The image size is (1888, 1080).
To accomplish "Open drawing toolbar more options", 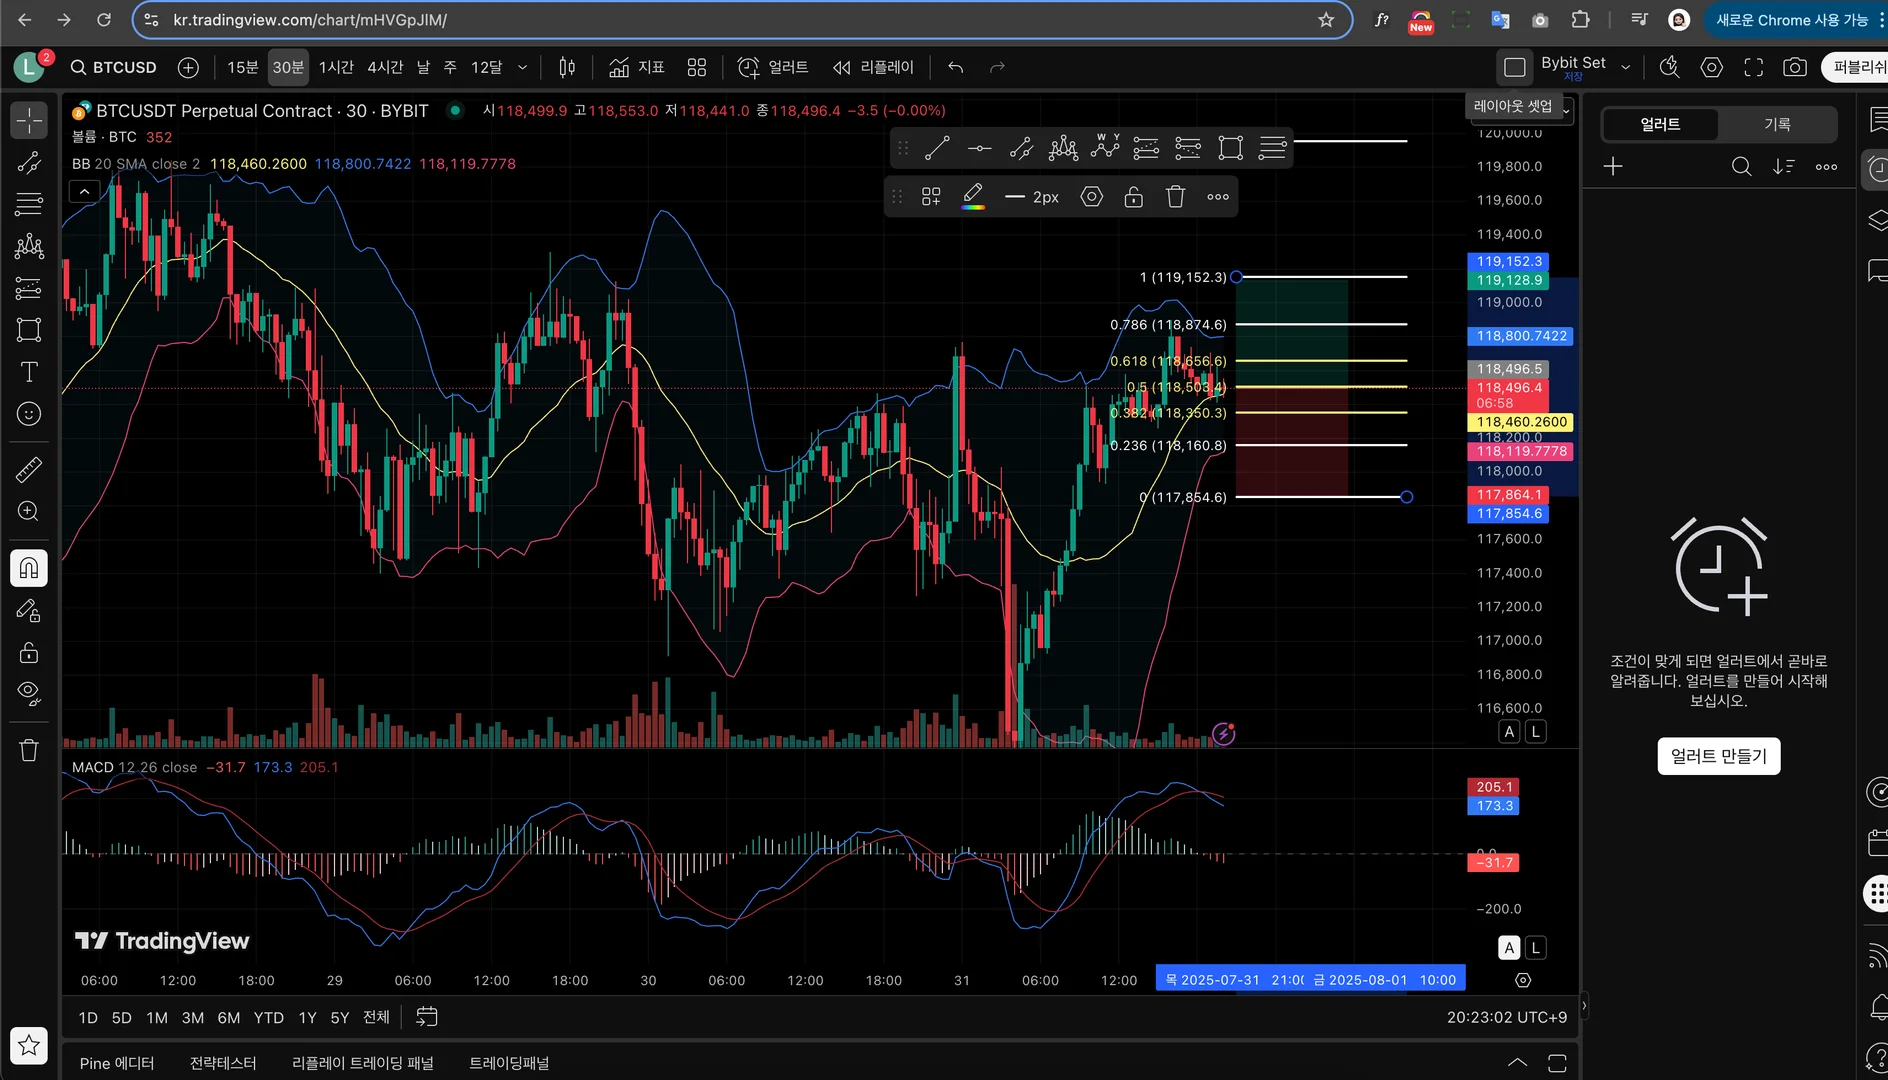I will point(1218,197).
